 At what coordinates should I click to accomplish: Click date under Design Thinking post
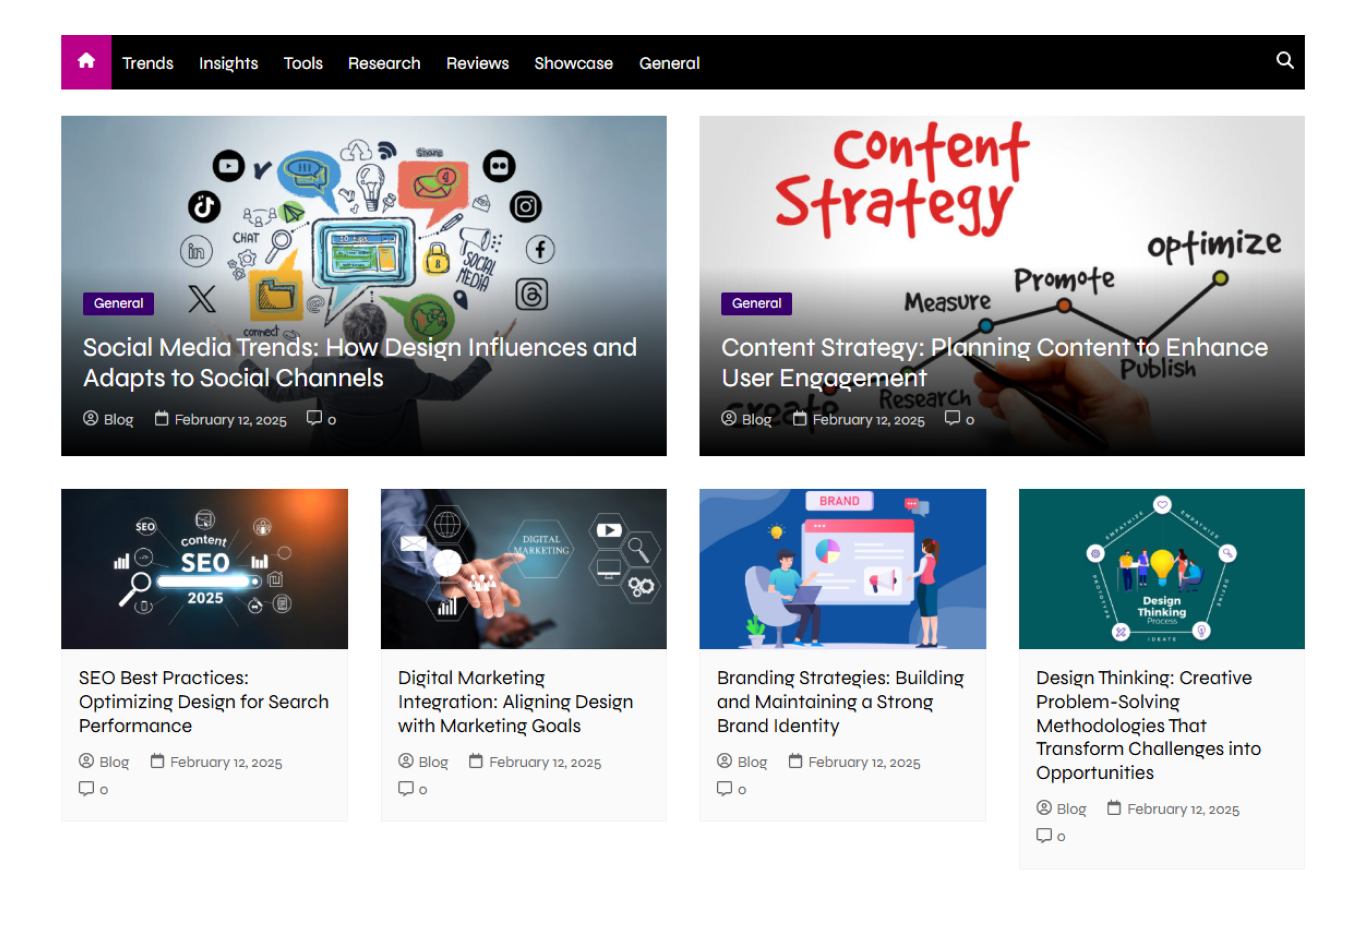coord(1183,809)
